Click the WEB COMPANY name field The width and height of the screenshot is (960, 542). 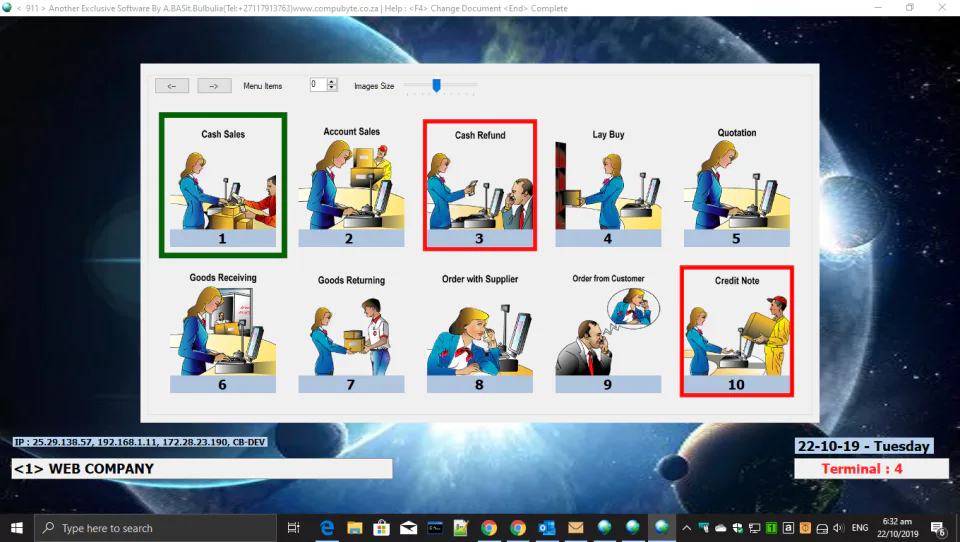click(x=202, y=469)
